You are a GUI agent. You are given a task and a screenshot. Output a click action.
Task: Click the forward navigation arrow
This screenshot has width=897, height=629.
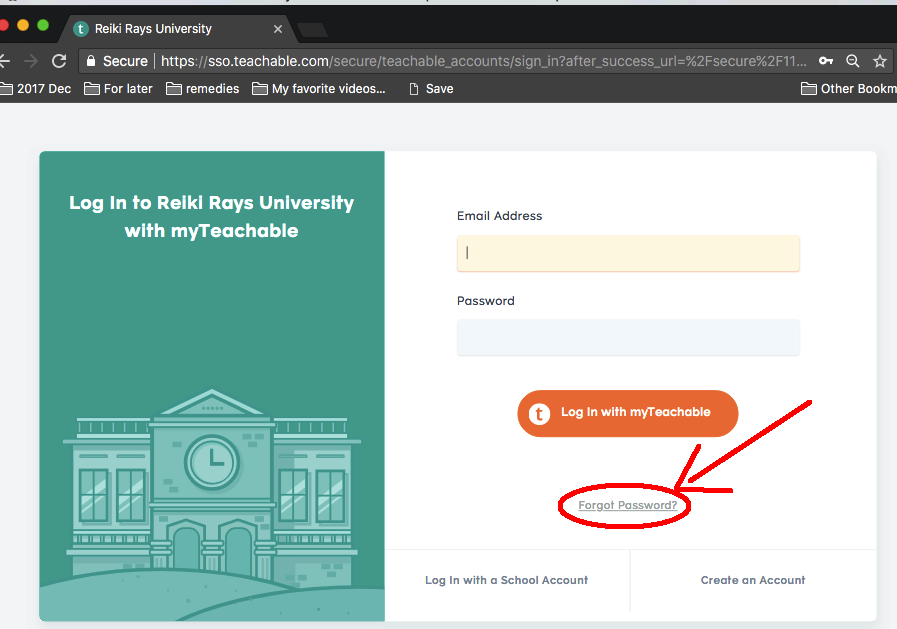tap(31, 61)
